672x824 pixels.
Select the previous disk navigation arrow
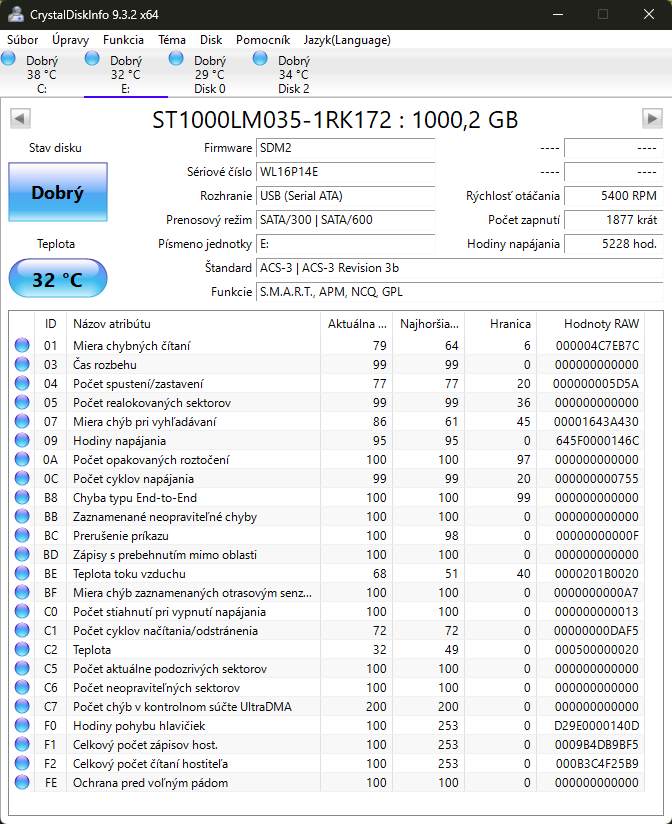tap(18, 119)
